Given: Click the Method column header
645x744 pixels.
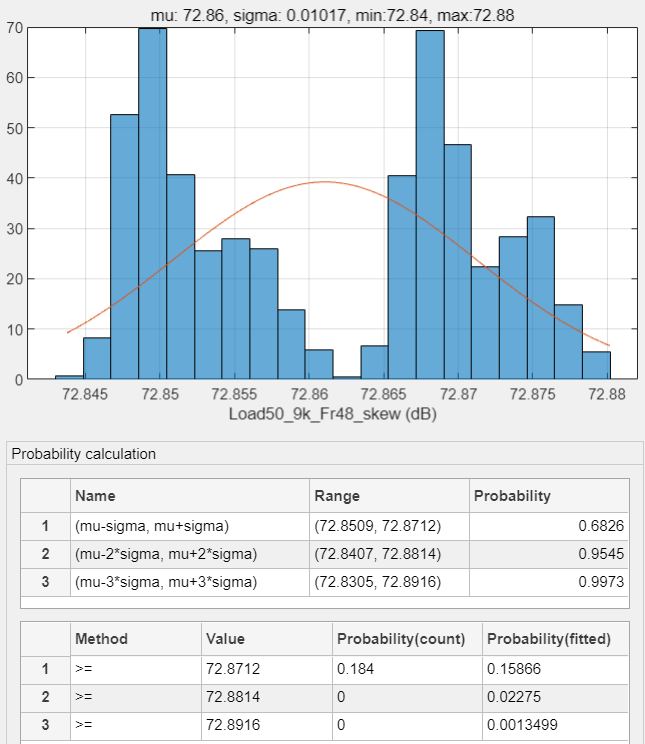Looking at the screenshot, I should click(136, 639).
